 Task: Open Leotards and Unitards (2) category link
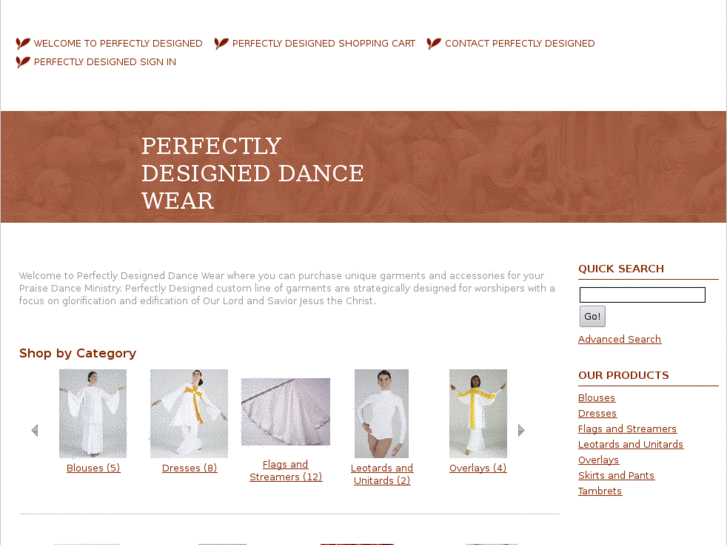(382, 474)
